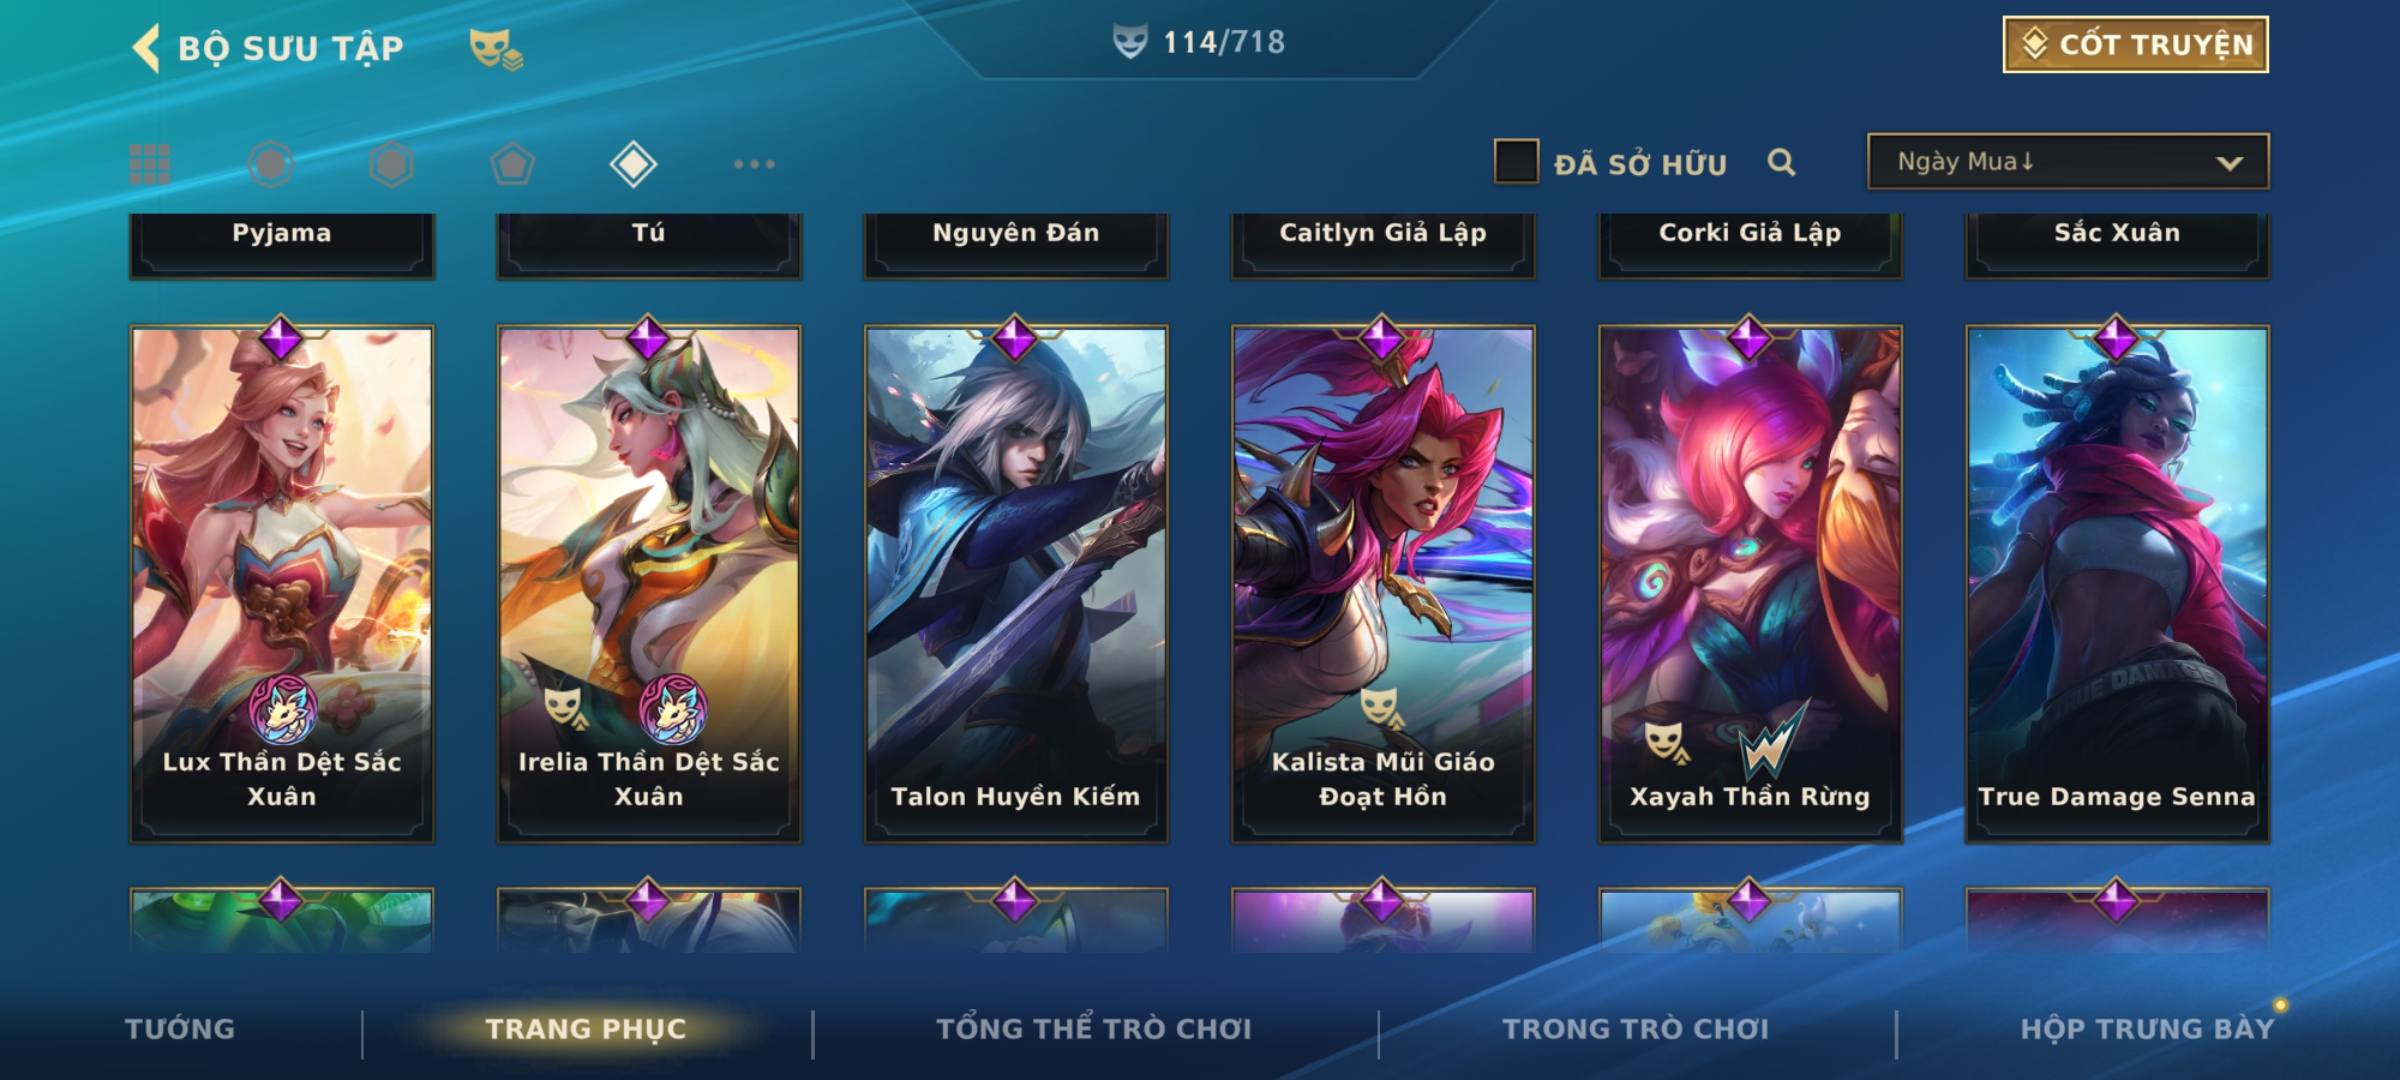Switch to the Tướng tab

[x=180, y=1029]
